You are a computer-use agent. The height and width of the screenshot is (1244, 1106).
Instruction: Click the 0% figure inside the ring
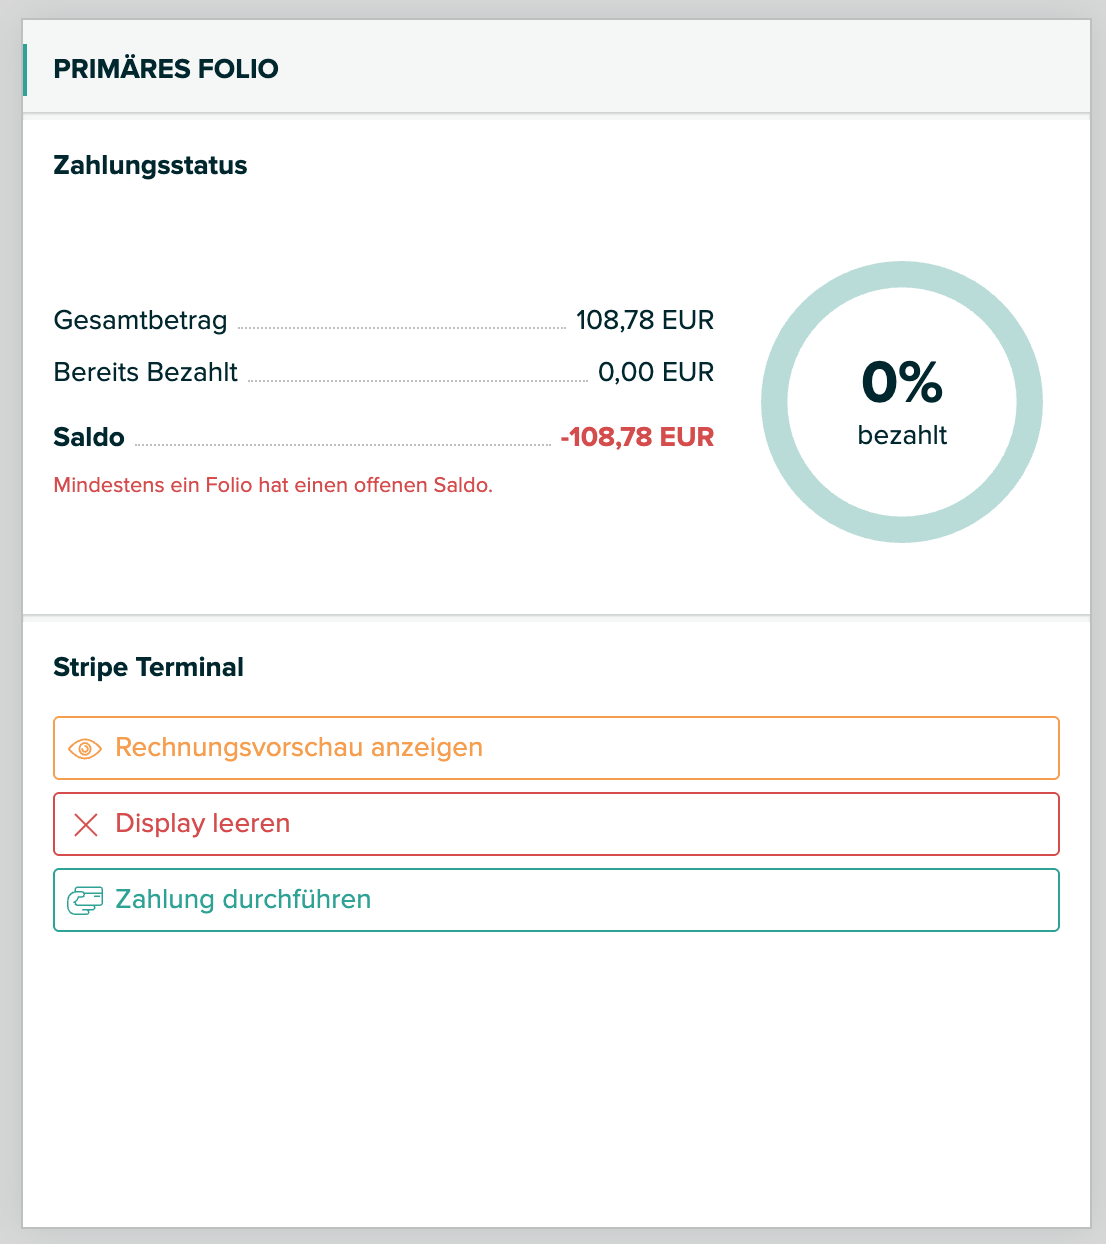pyautogui.click(x=902, y=382)
